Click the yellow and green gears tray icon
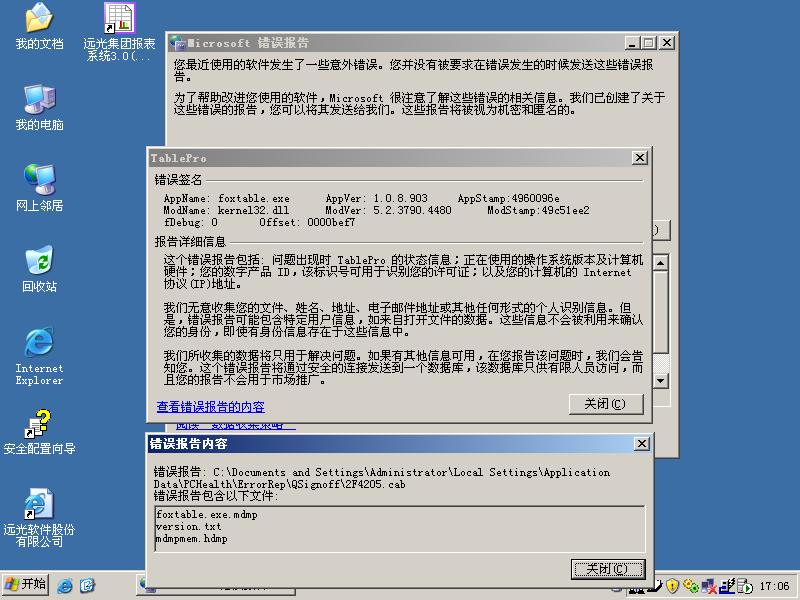The width and height of the screenshot is (800, 600). click(x=690, y=586)
